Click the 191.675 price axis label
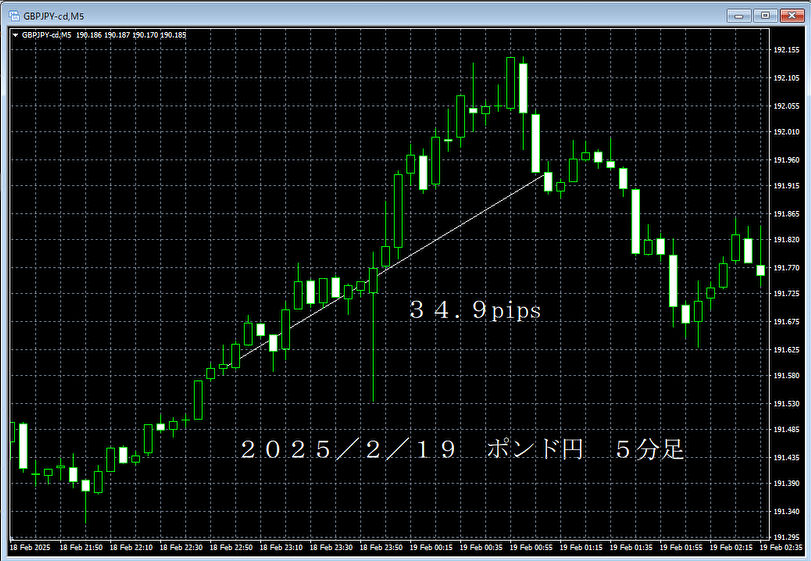Screen dimensions: 811x561 pos(786,322)
